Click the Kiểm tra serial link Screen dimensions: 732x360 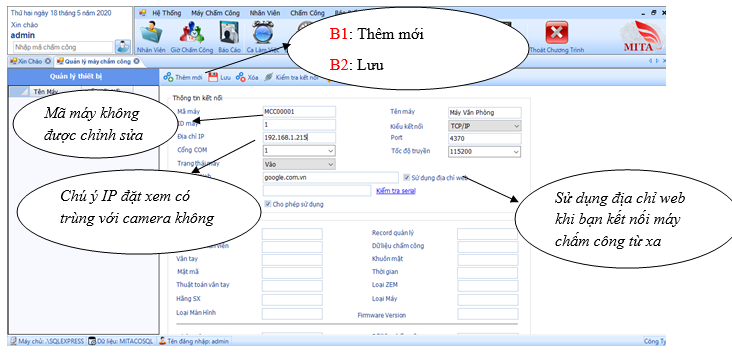tap(396, 191)
